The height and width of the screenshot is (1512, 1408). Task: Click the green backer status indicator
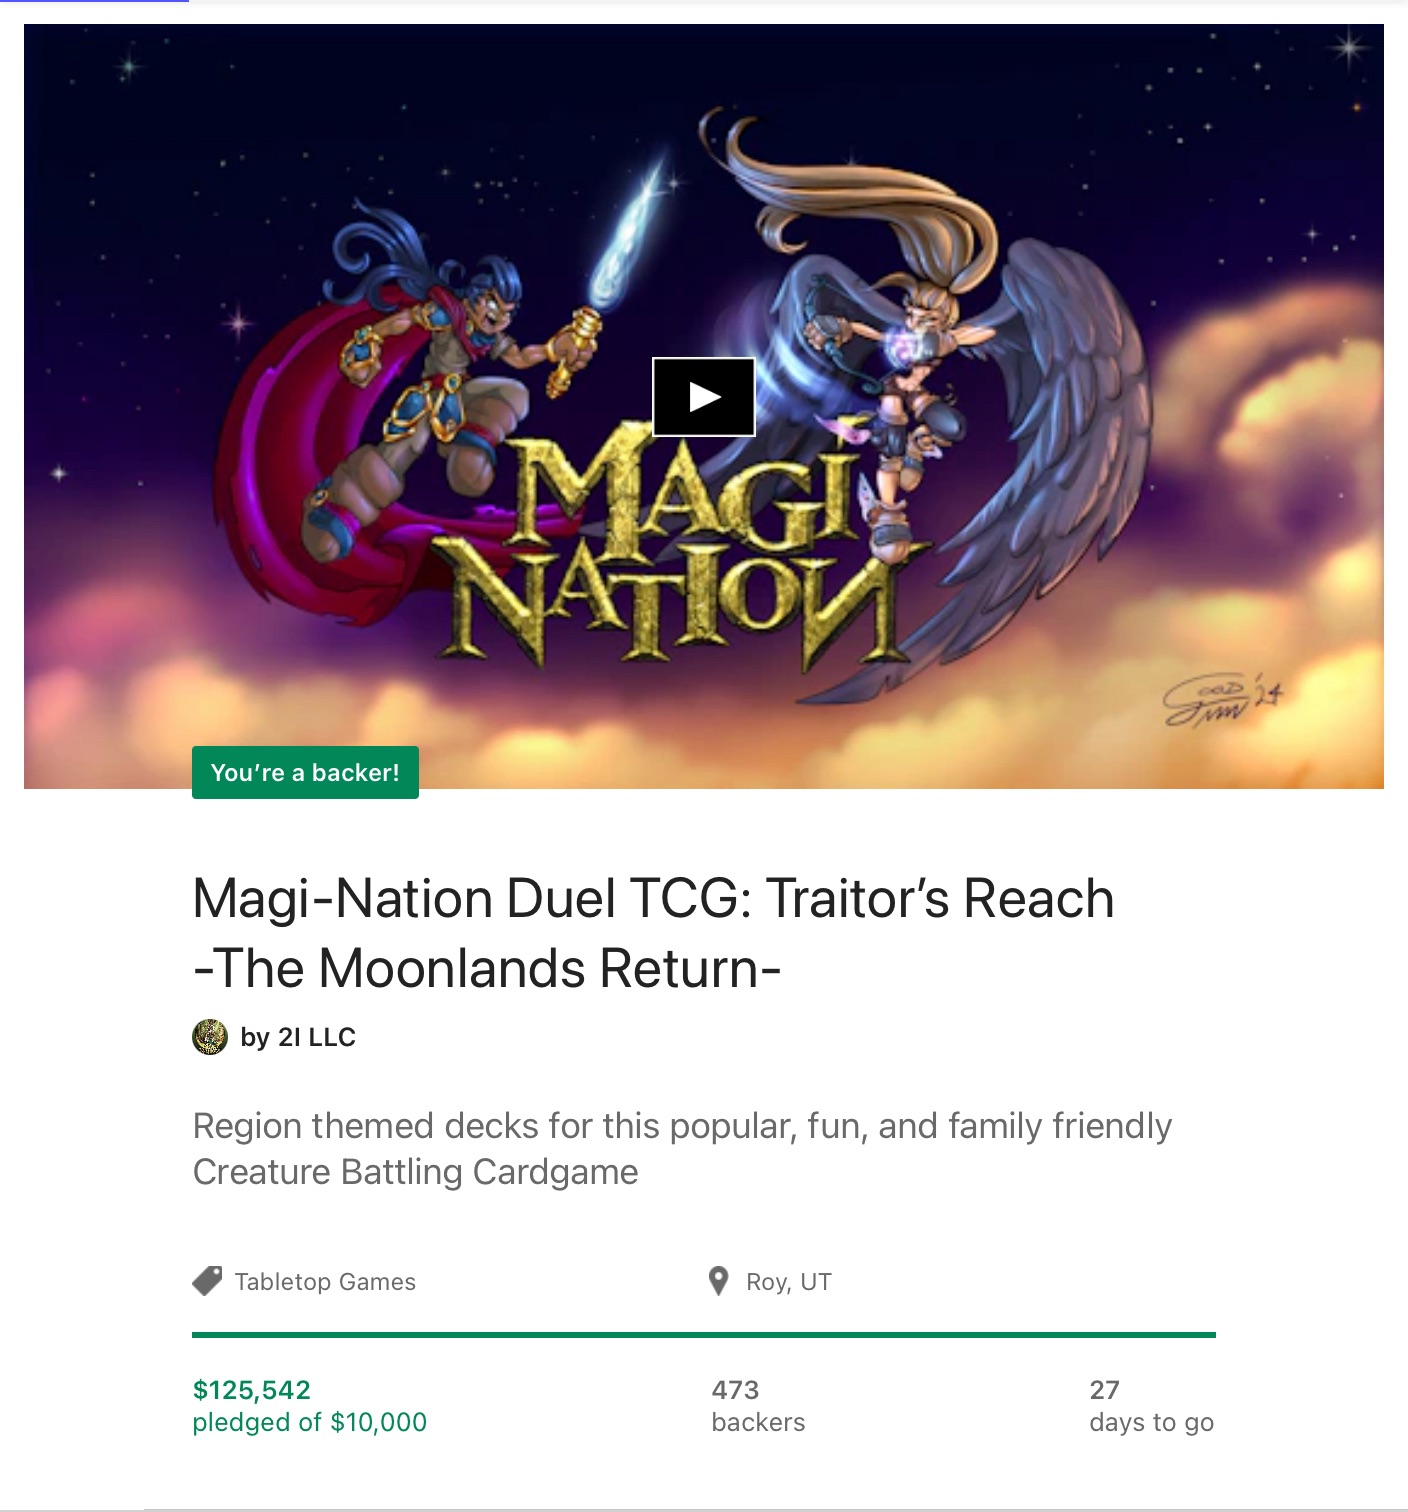tap(304, 771)
